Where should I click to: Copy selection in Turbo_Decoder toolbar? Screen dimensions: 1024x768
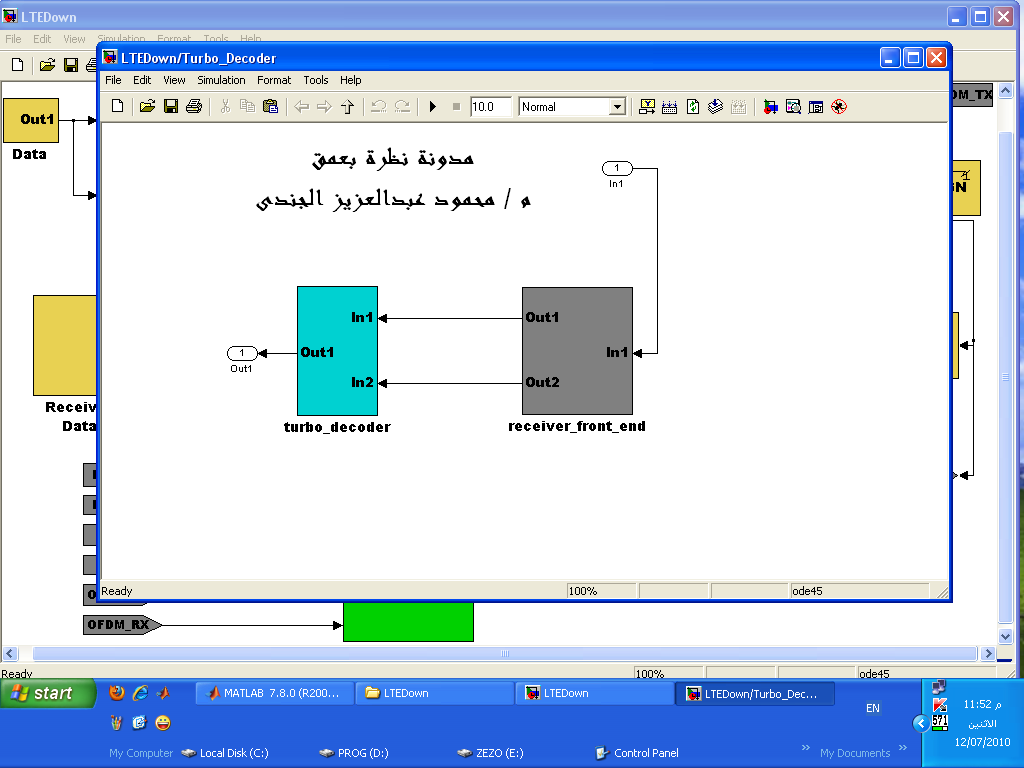click(x=248, y=106)
